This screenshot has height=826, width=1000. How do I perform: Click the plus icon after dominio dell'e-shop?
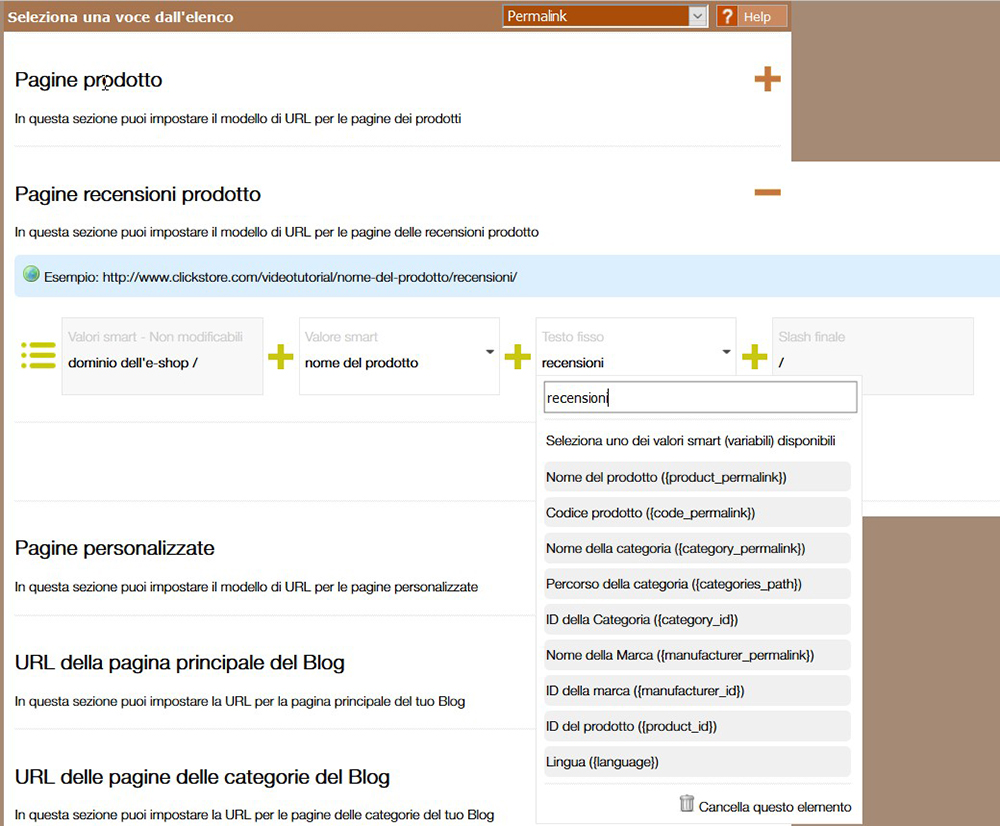point(281,357)
